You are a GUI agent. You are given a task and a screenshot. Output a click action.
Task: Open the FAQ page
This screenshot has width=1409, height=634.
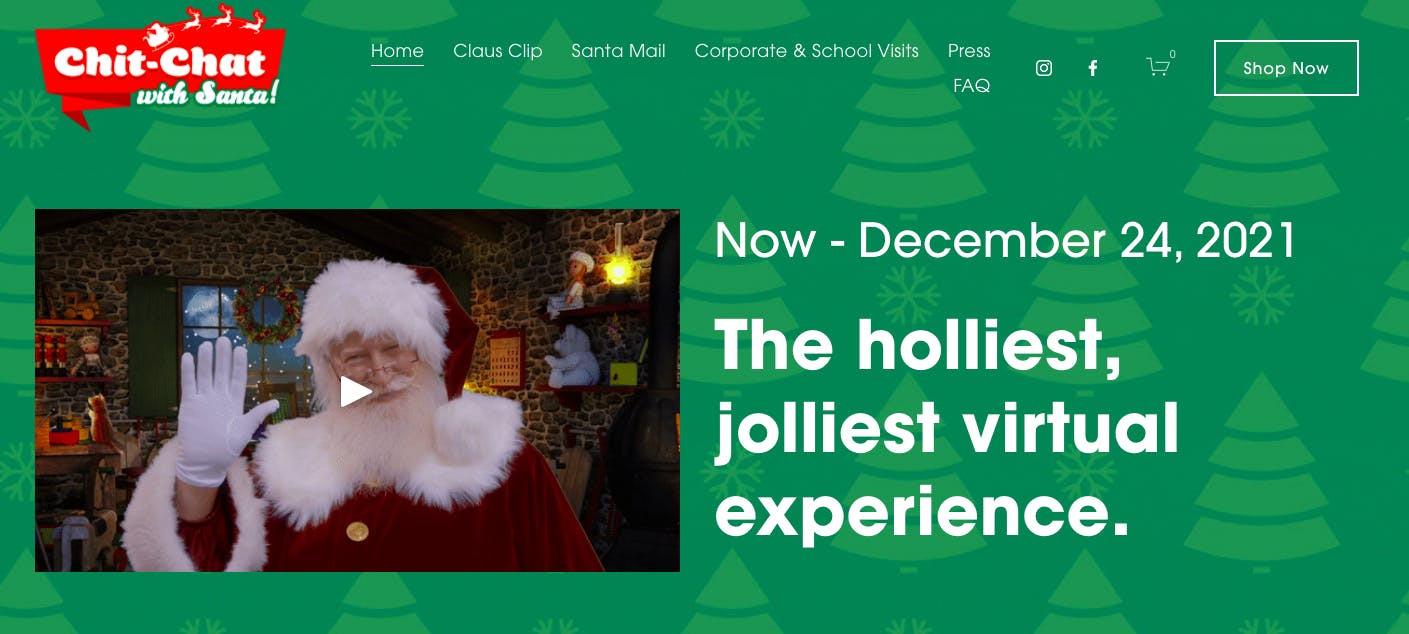[x=972, y=86]
